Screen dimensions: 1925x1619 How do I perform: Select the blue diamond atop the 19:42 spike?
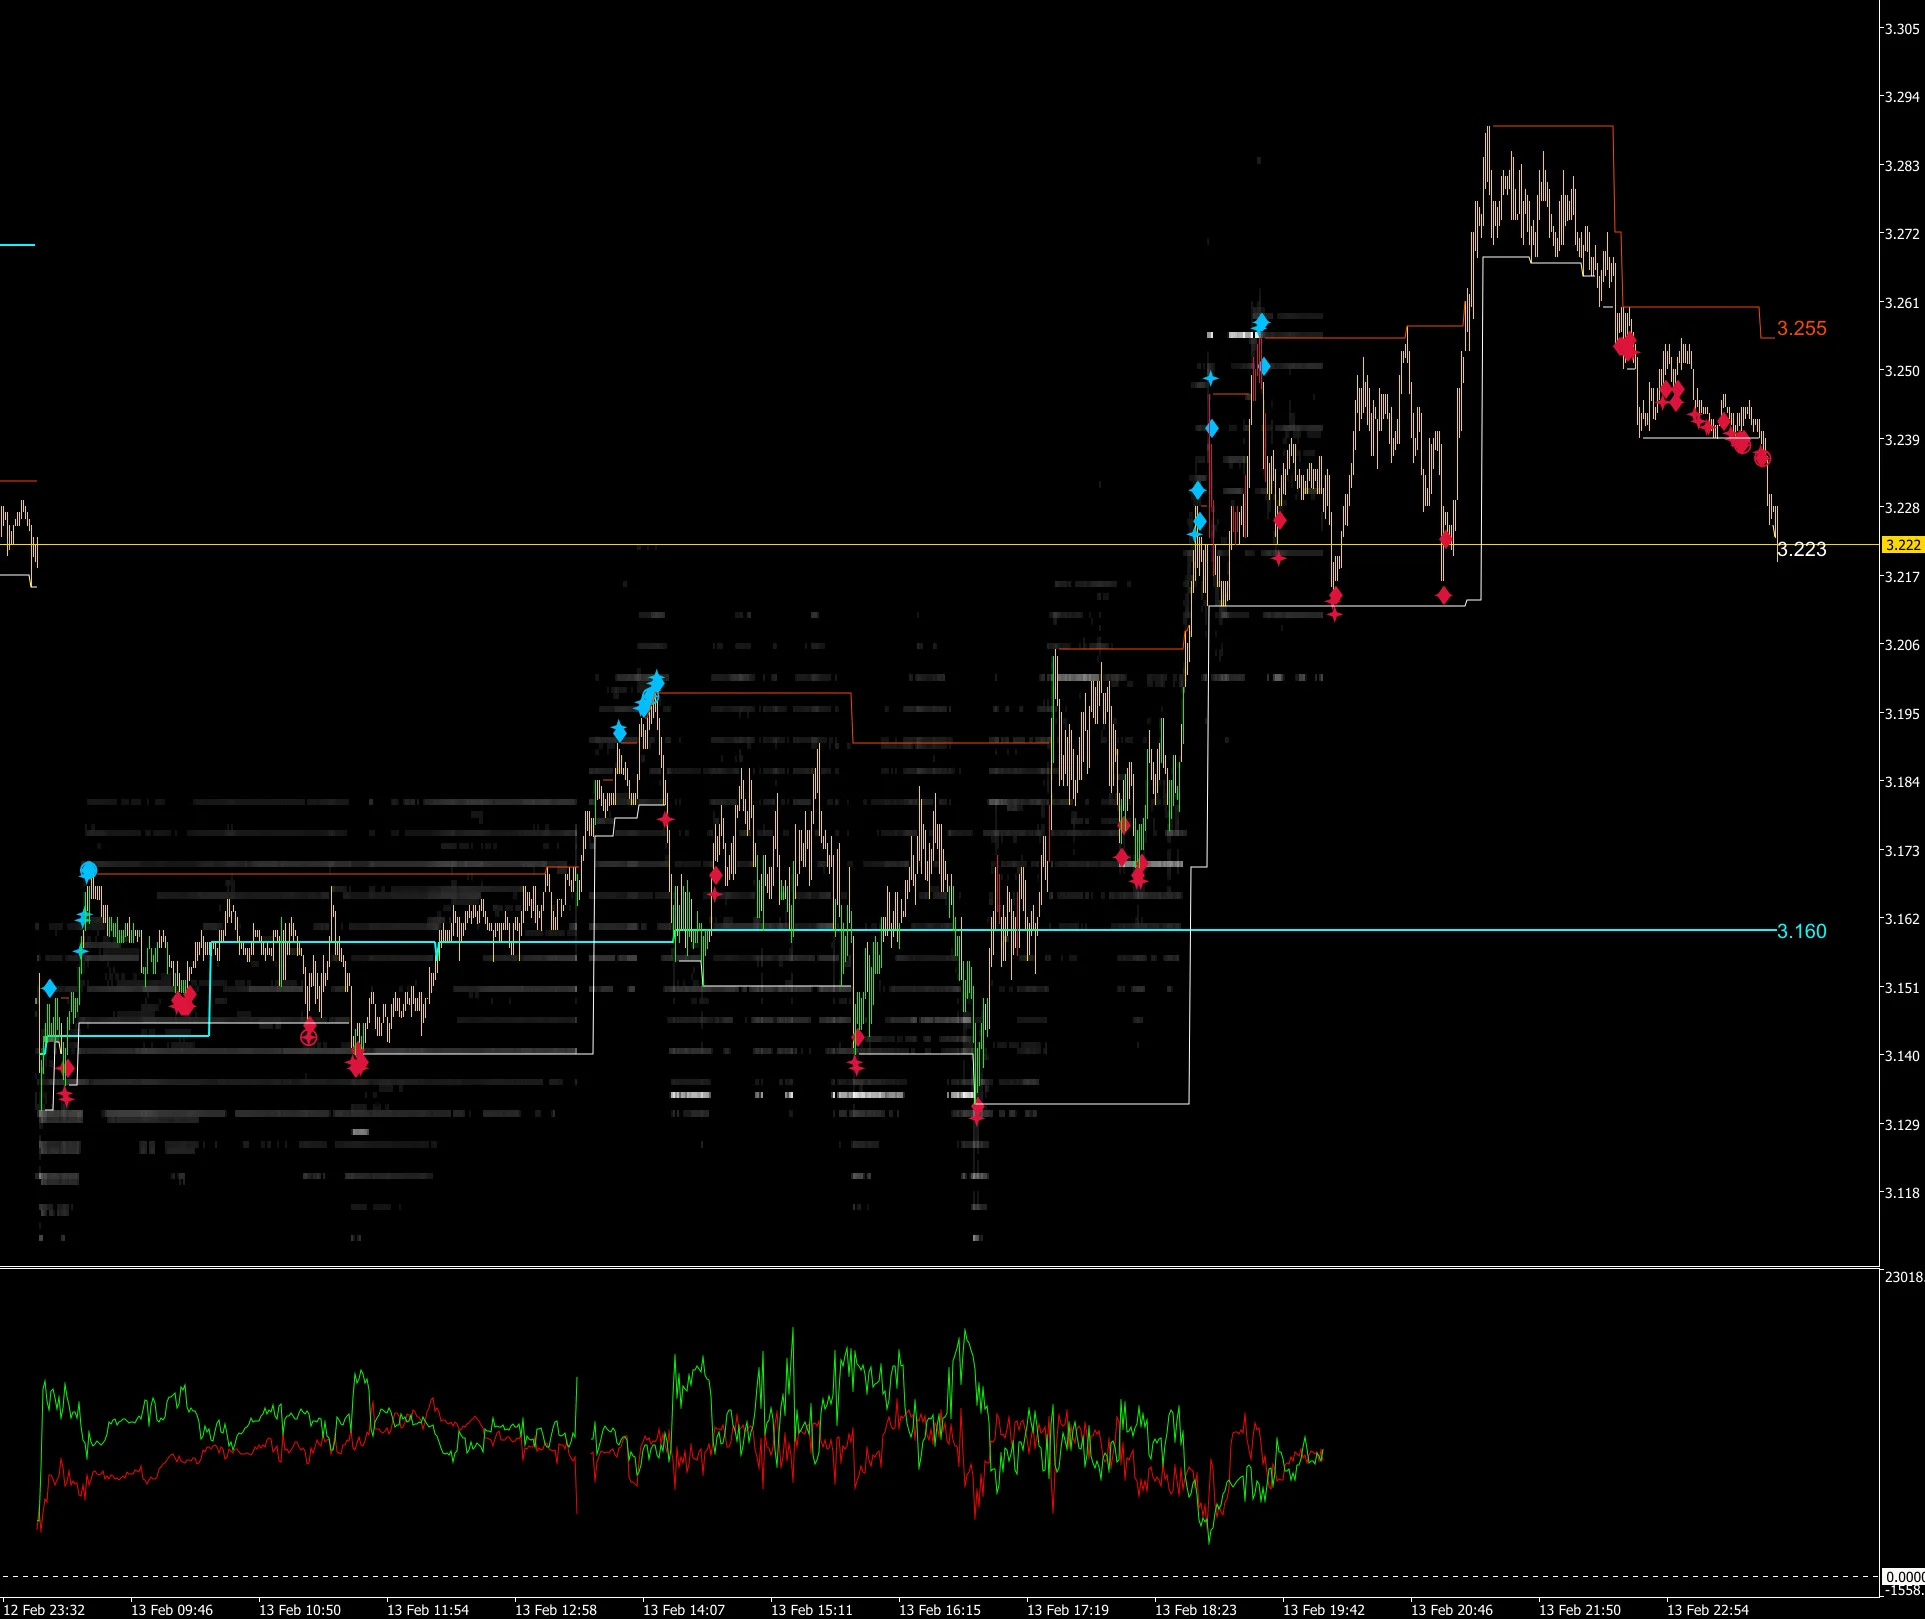tap(1261, 322)
